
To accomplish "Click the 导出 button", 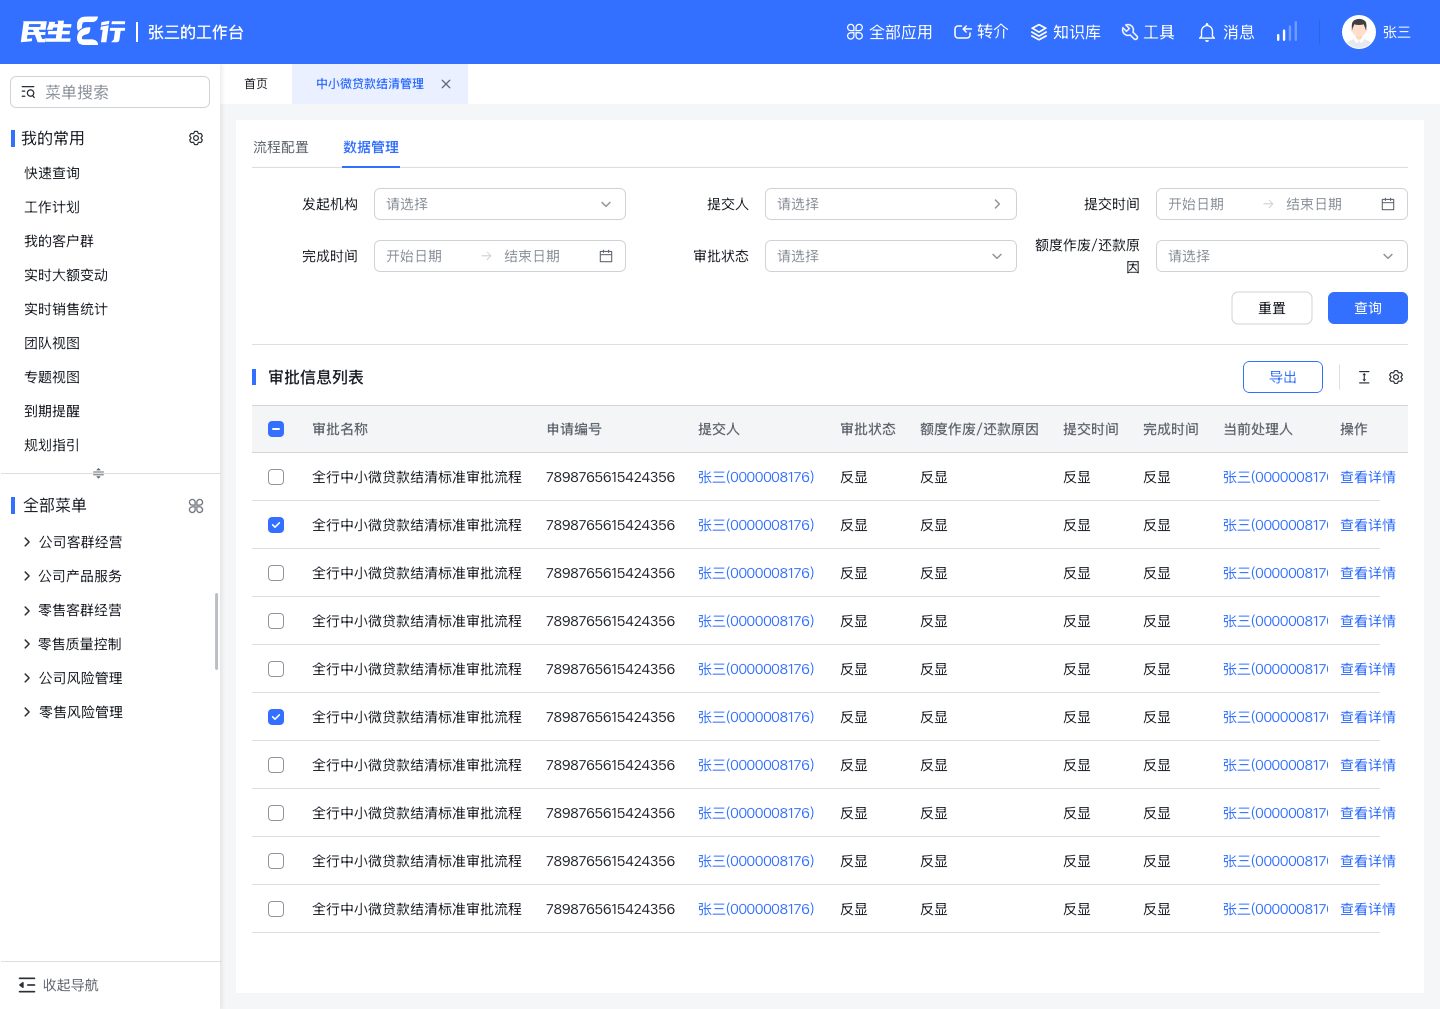I will (1283, 377).
